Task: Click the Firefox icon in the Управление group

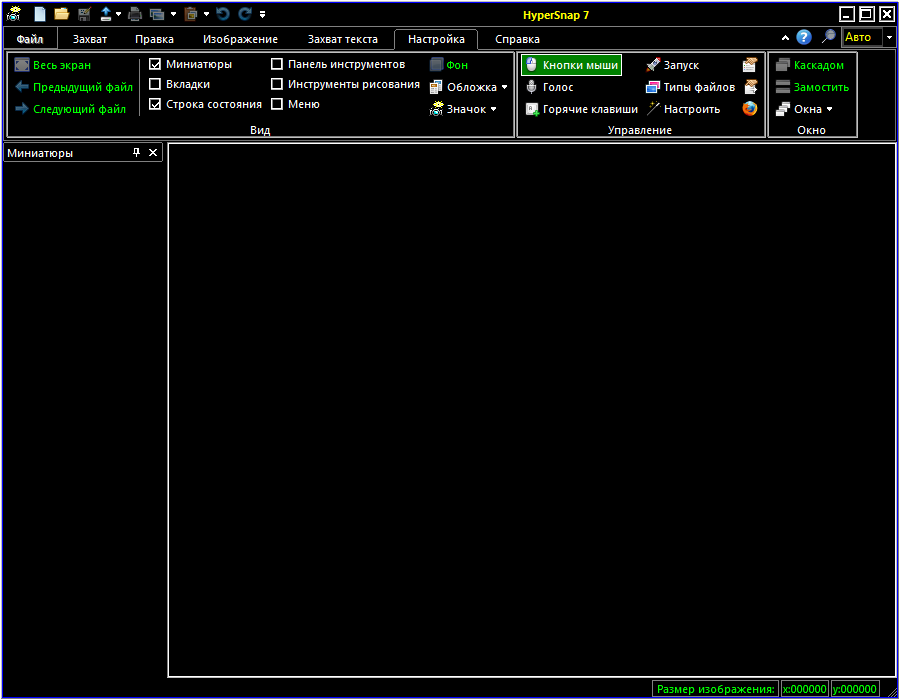Action: (750, 108)
